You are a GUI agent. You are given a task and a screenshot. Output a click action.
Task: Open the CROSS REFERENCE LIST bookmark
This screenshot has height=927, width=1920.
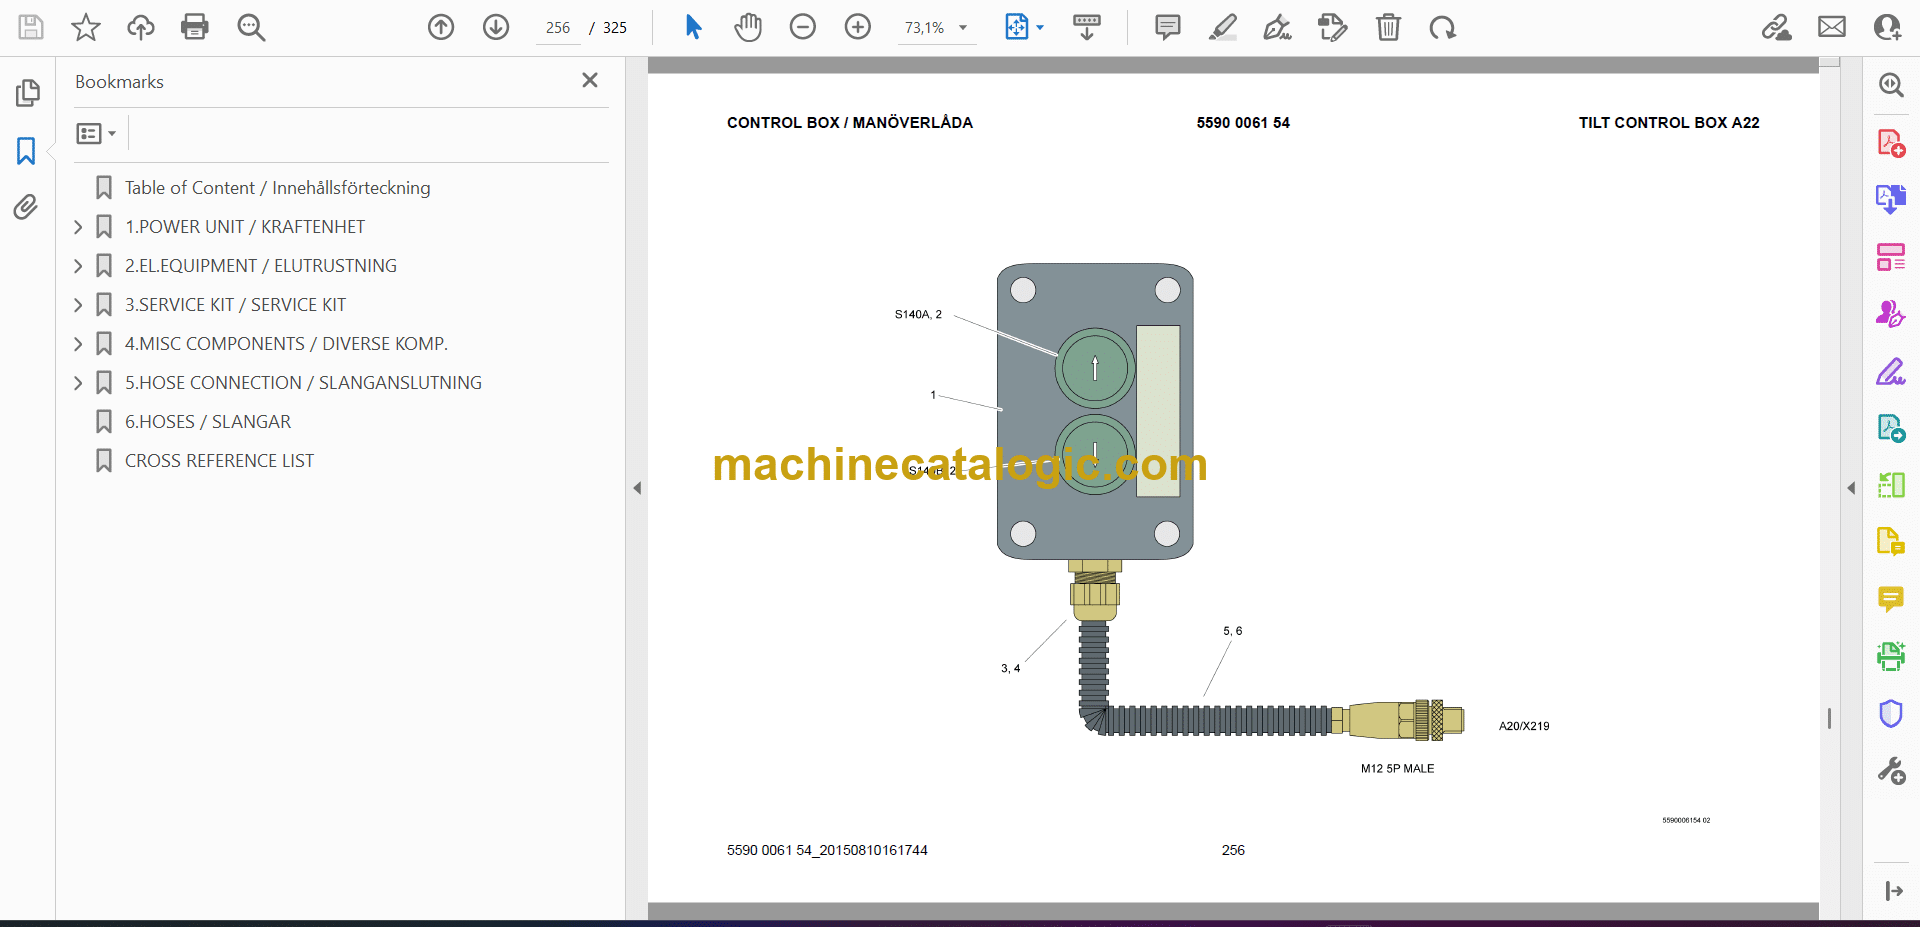point(219,461)
